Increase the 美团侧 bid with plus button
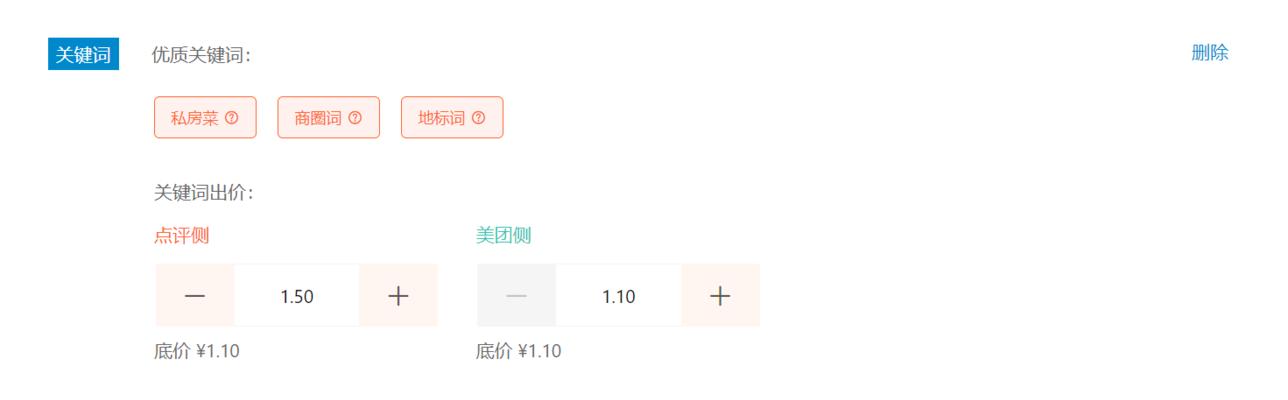The height and width of the screenshot is (400, 1288). (x=720, y=296)
